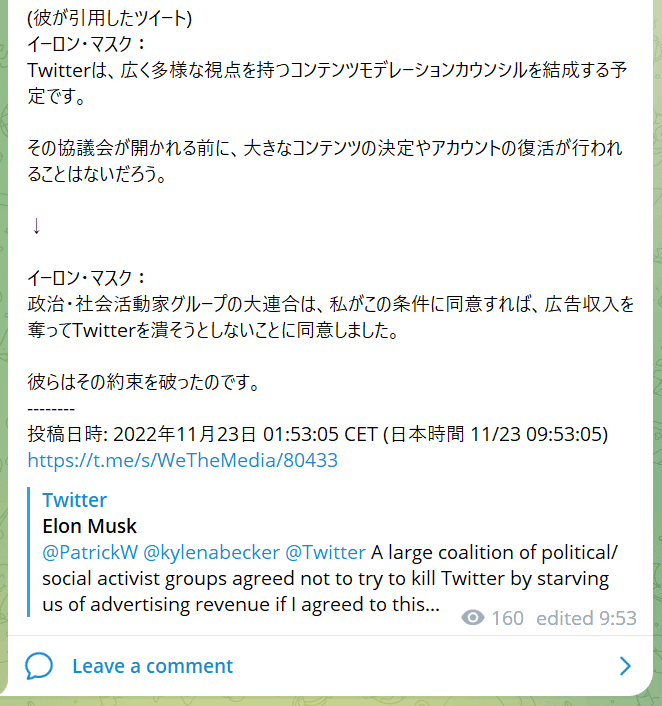Viewport: 662px width, 706px height.
Task: Click the paragraph starting with Twitterは
Action: pos(327,83)
